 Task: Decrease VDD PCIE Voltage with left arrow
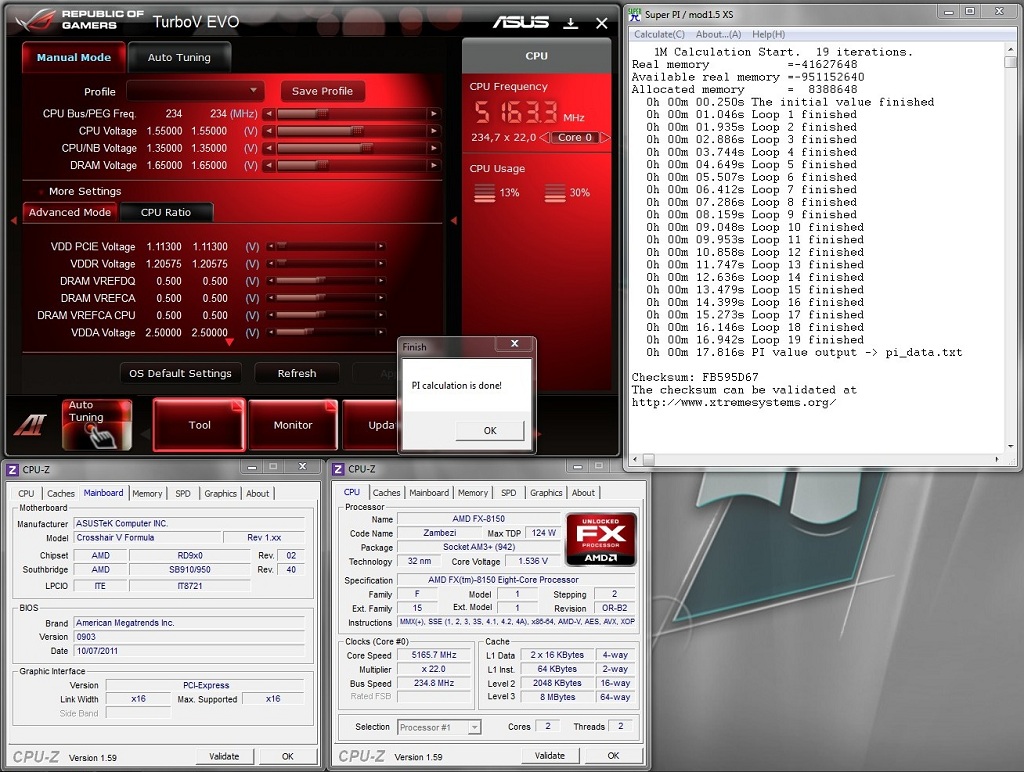(270, 246)
